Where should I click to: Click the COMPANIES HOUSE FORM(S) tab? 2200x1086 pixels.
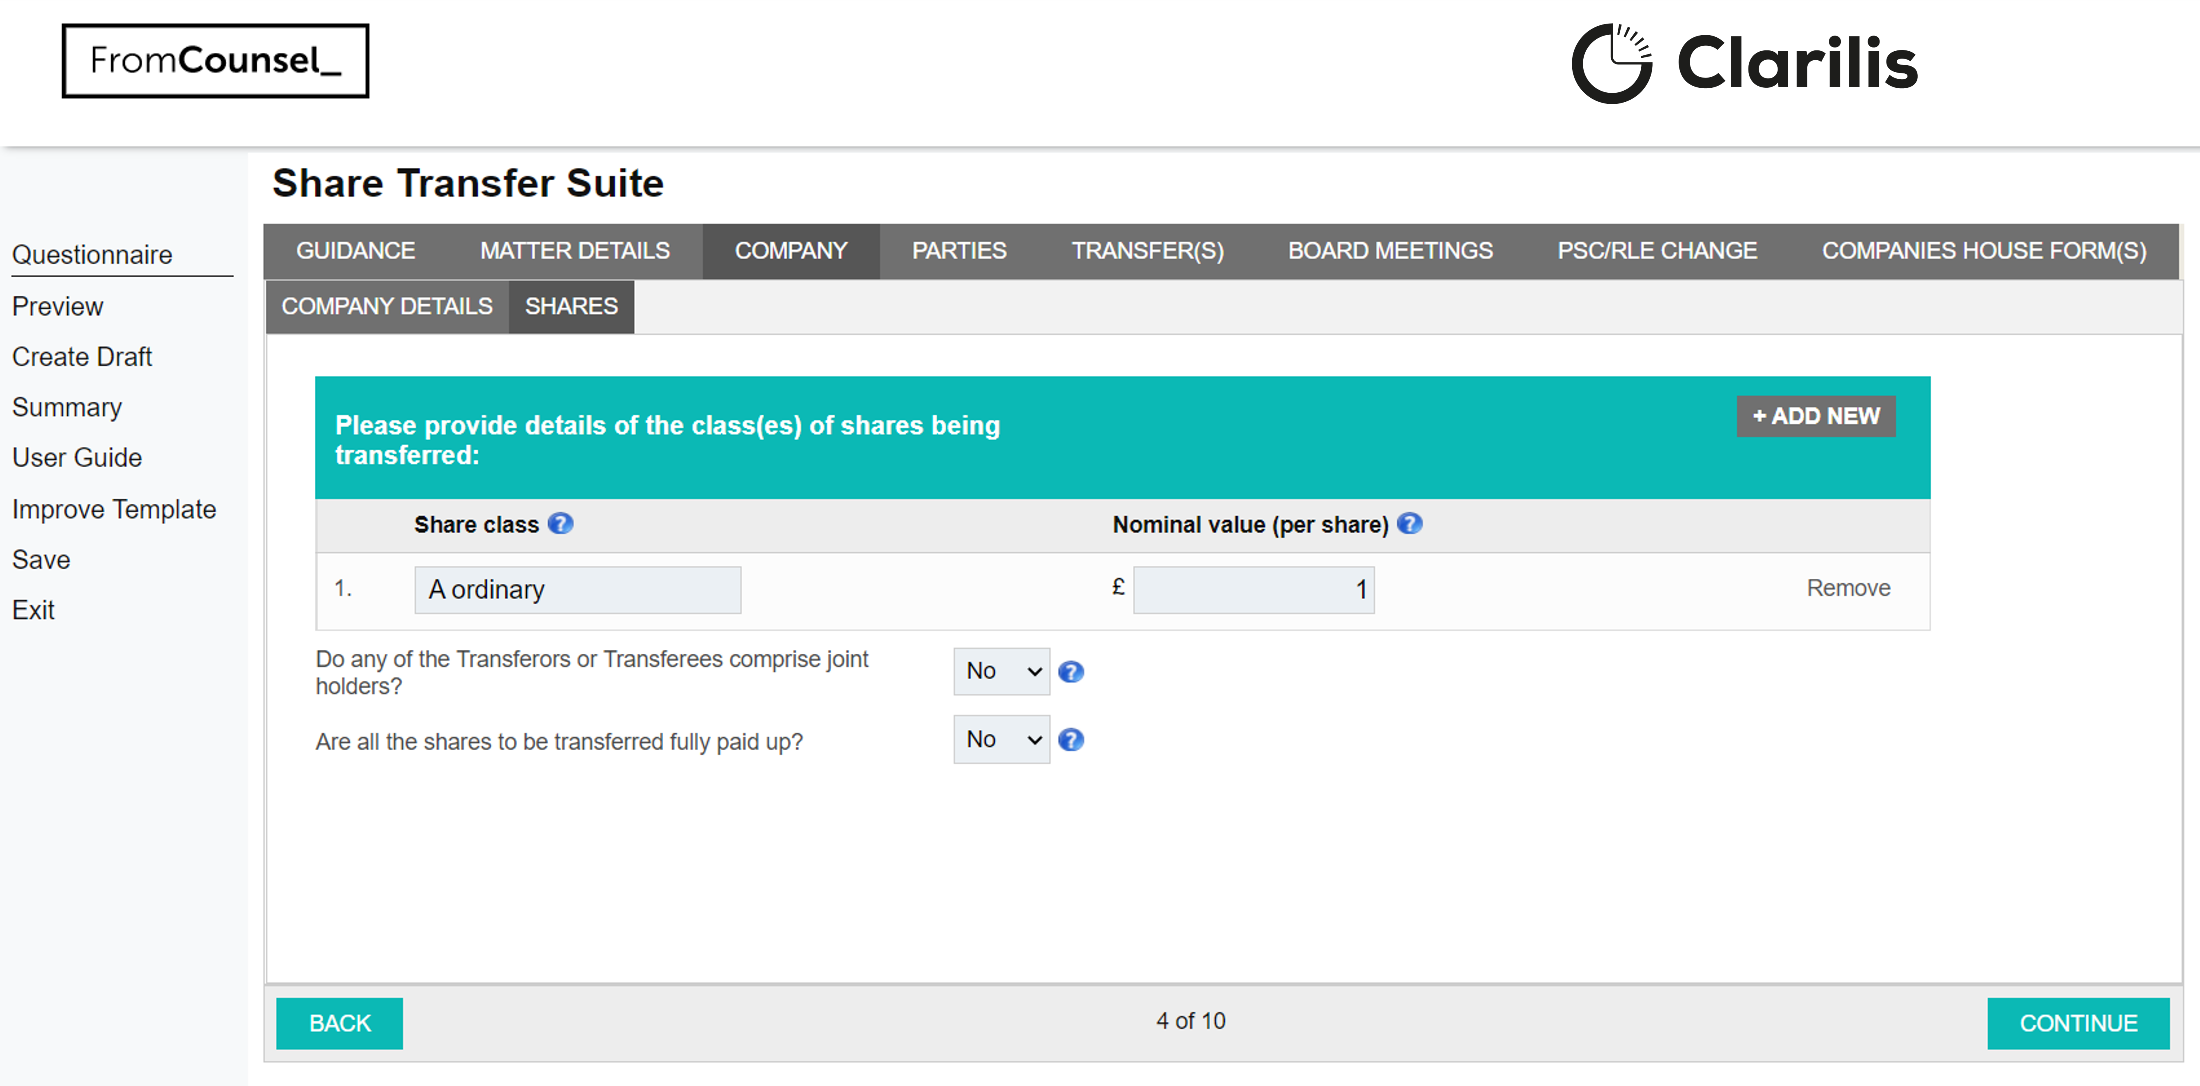click(x=1984, y=253)
